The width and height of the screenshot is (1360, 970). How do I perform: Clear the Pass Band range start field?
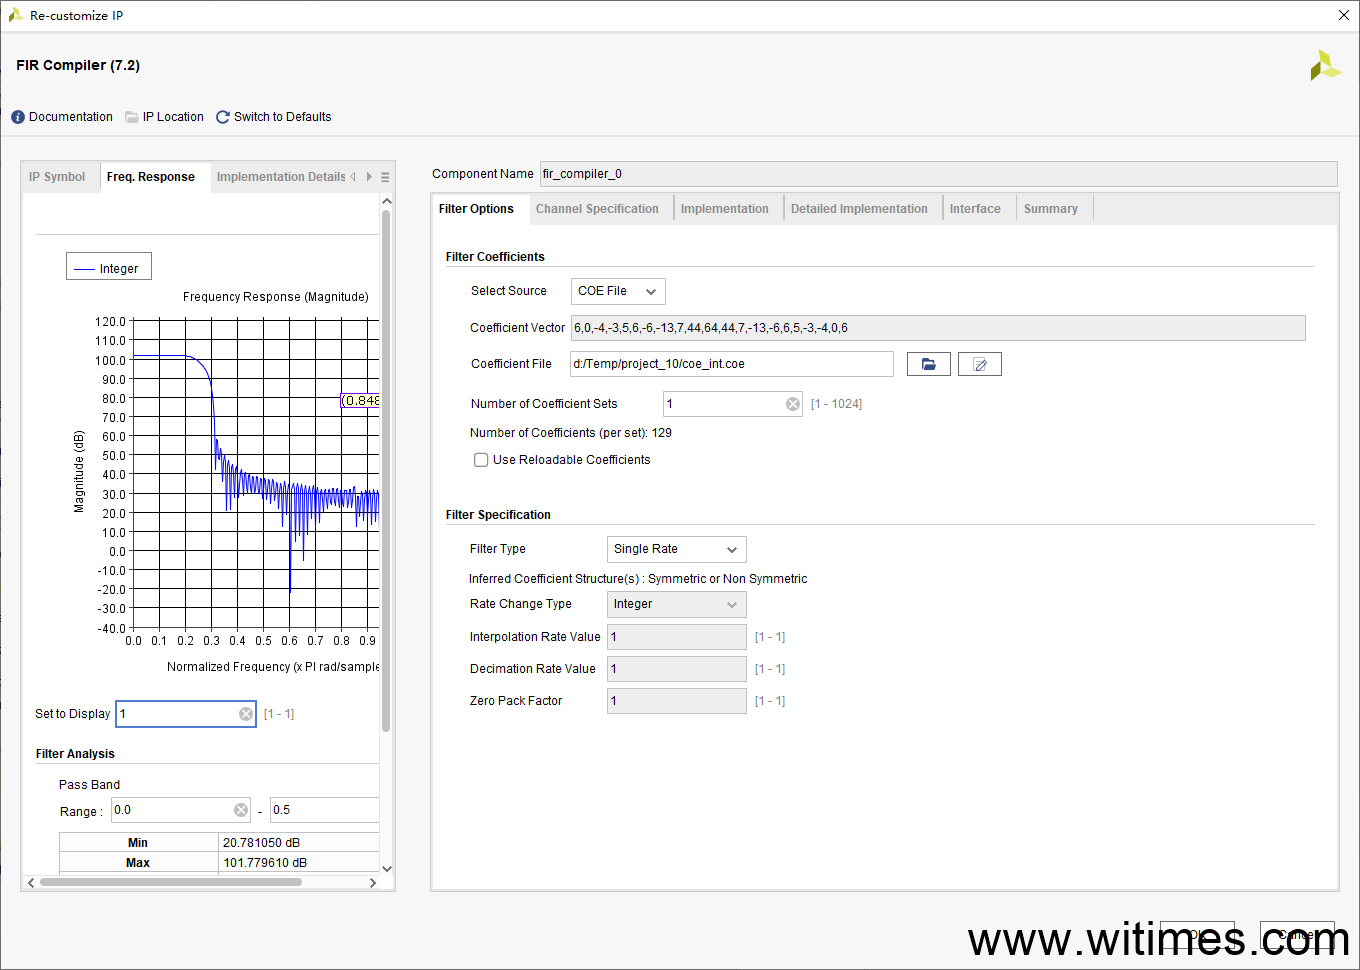(x=241, y=810)
